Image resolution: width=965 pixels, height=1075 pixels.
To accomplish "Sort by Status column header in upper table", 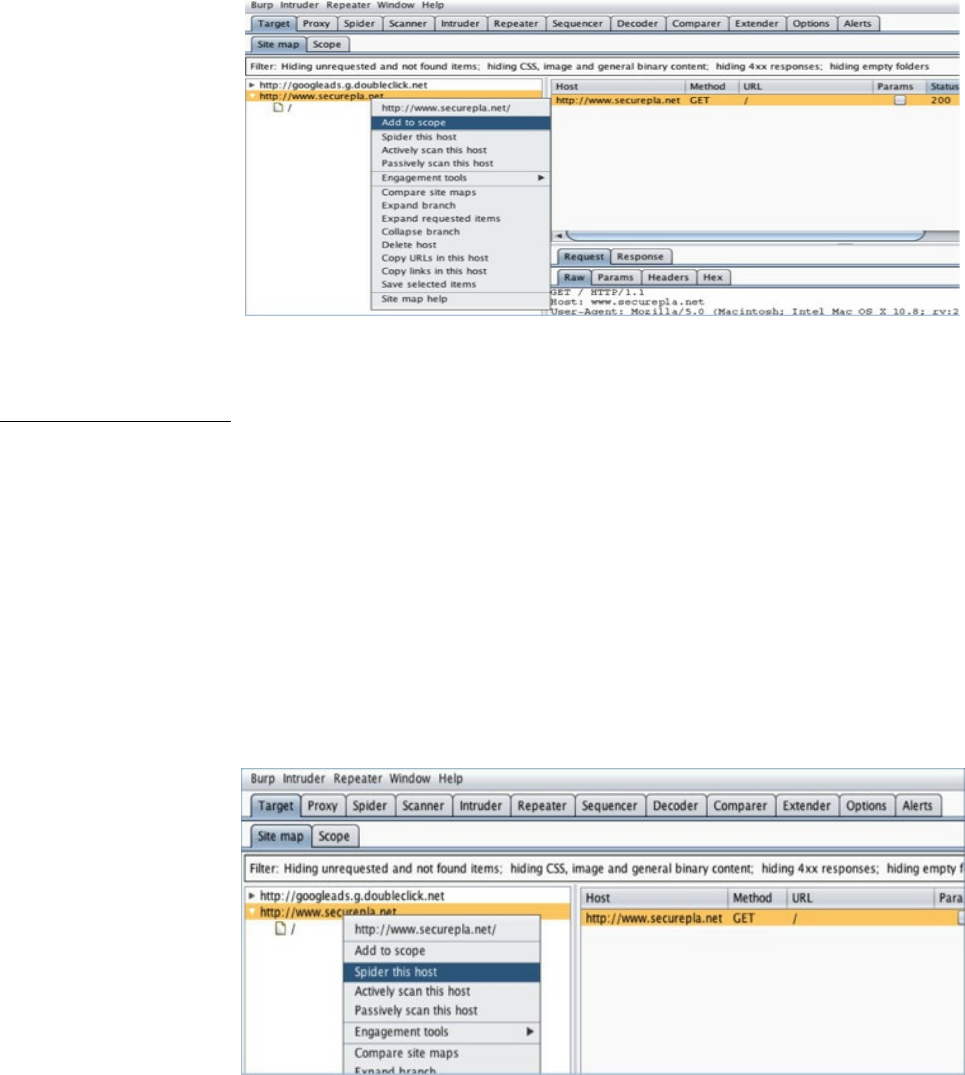I will [x=944, y=86].
